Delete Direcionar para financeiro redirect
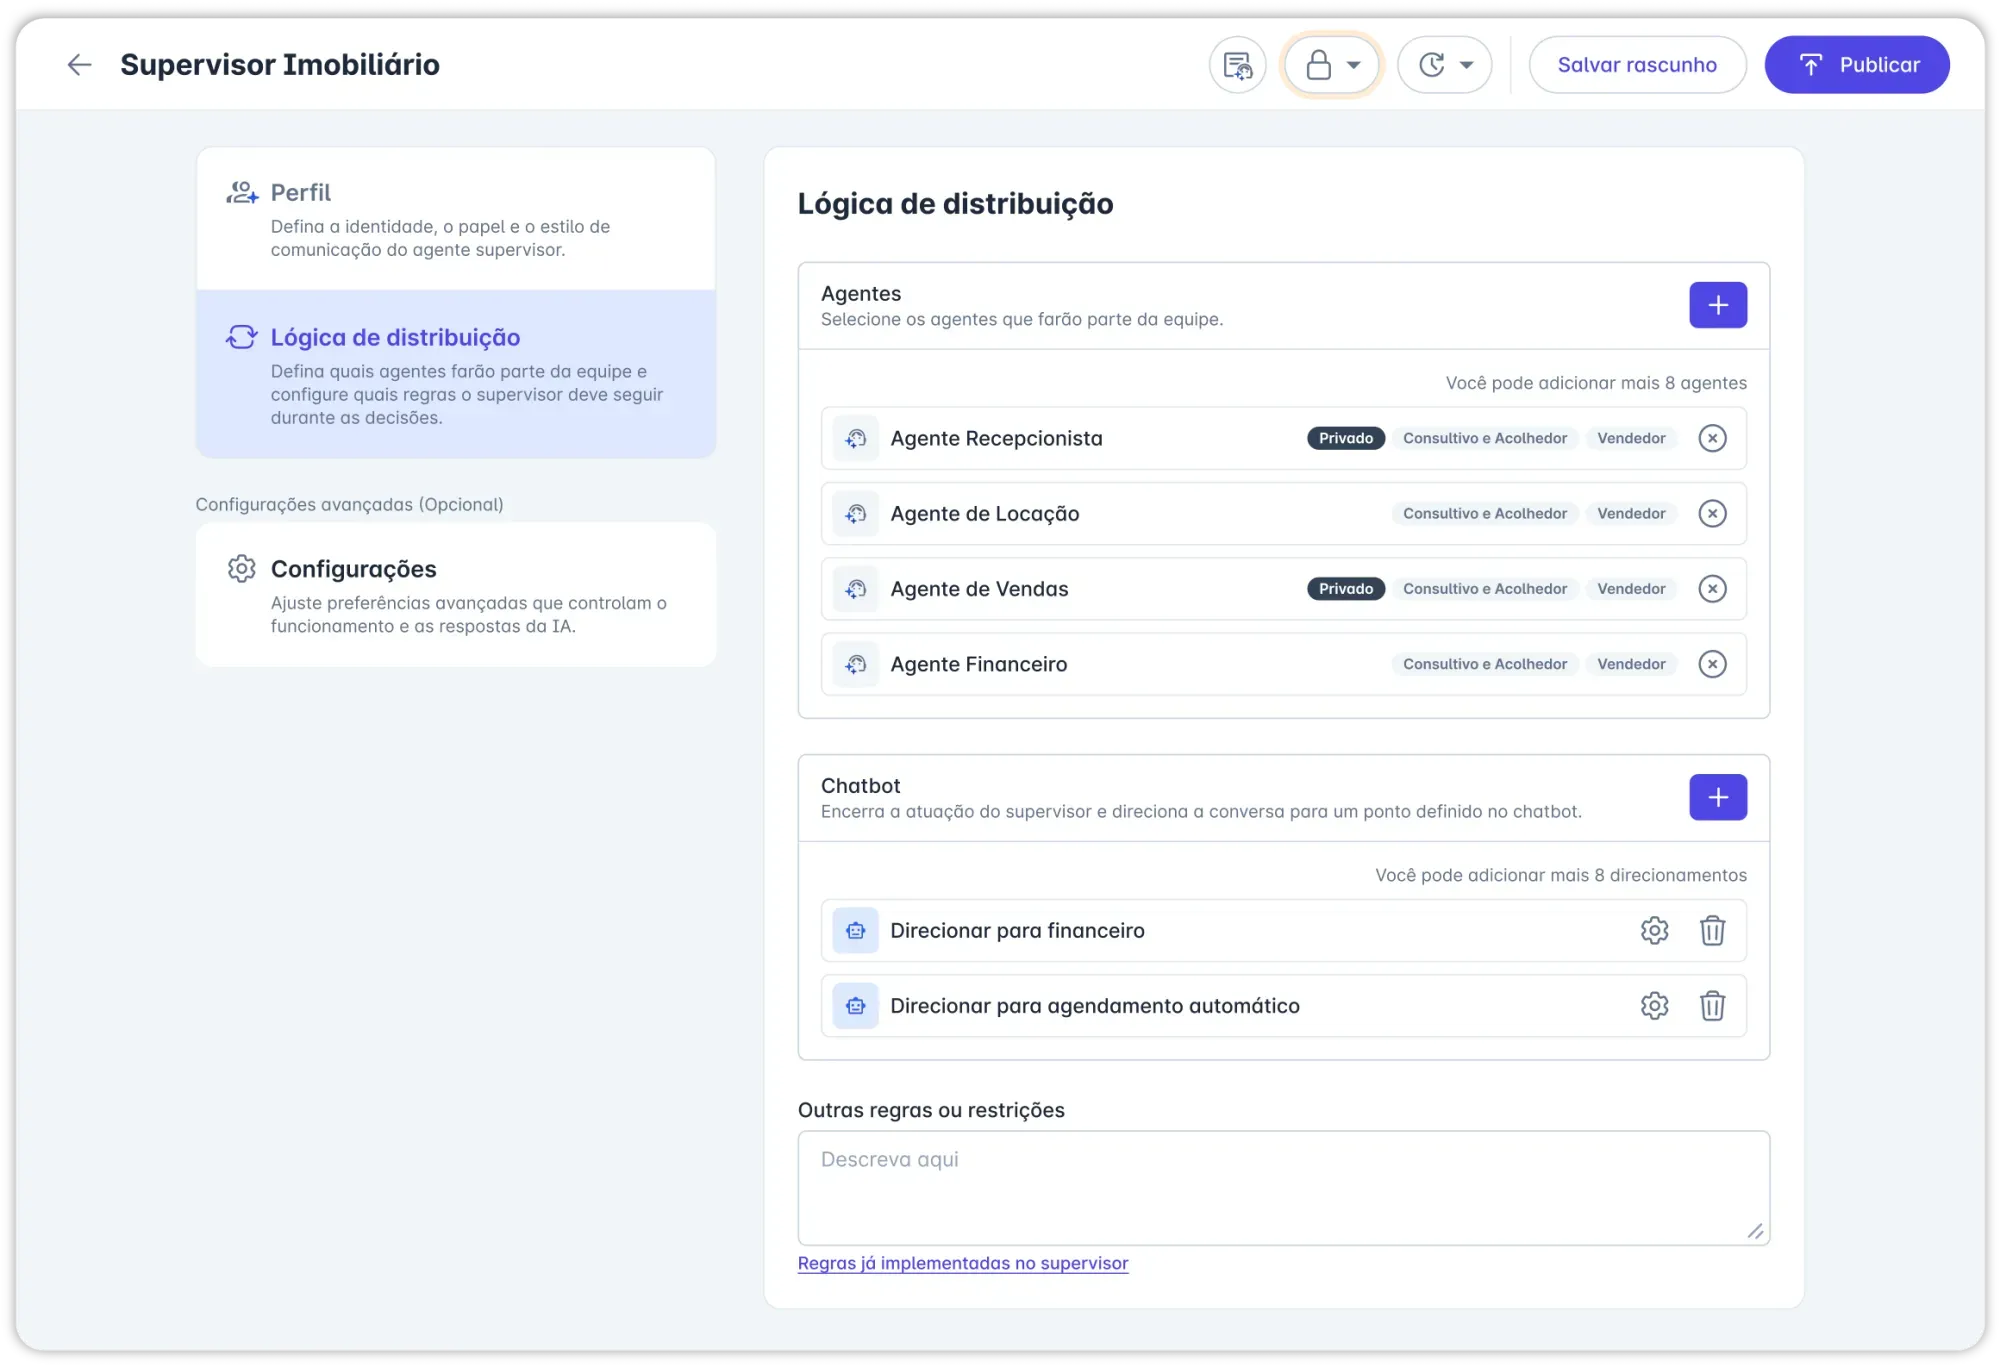The height and width of the screenshot is (1367, 2000). (1712, 931)
